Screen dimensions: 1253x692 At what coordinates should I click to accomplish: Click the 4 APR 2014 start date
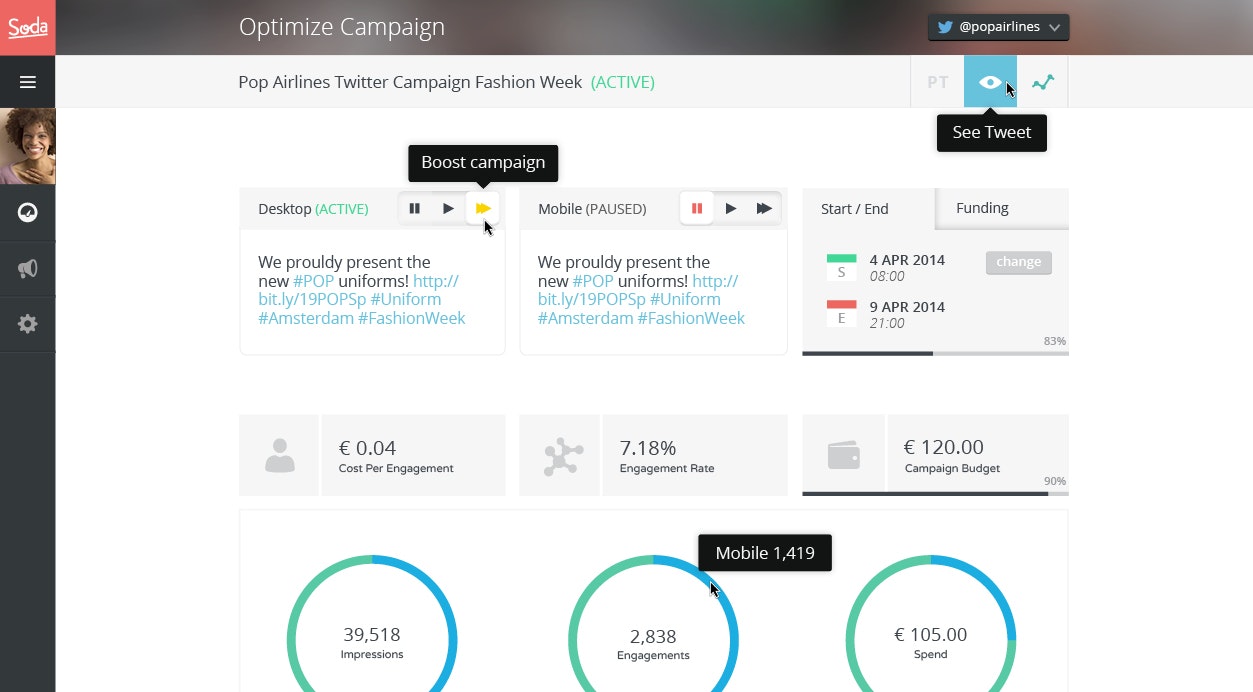(x=907, y=260)
